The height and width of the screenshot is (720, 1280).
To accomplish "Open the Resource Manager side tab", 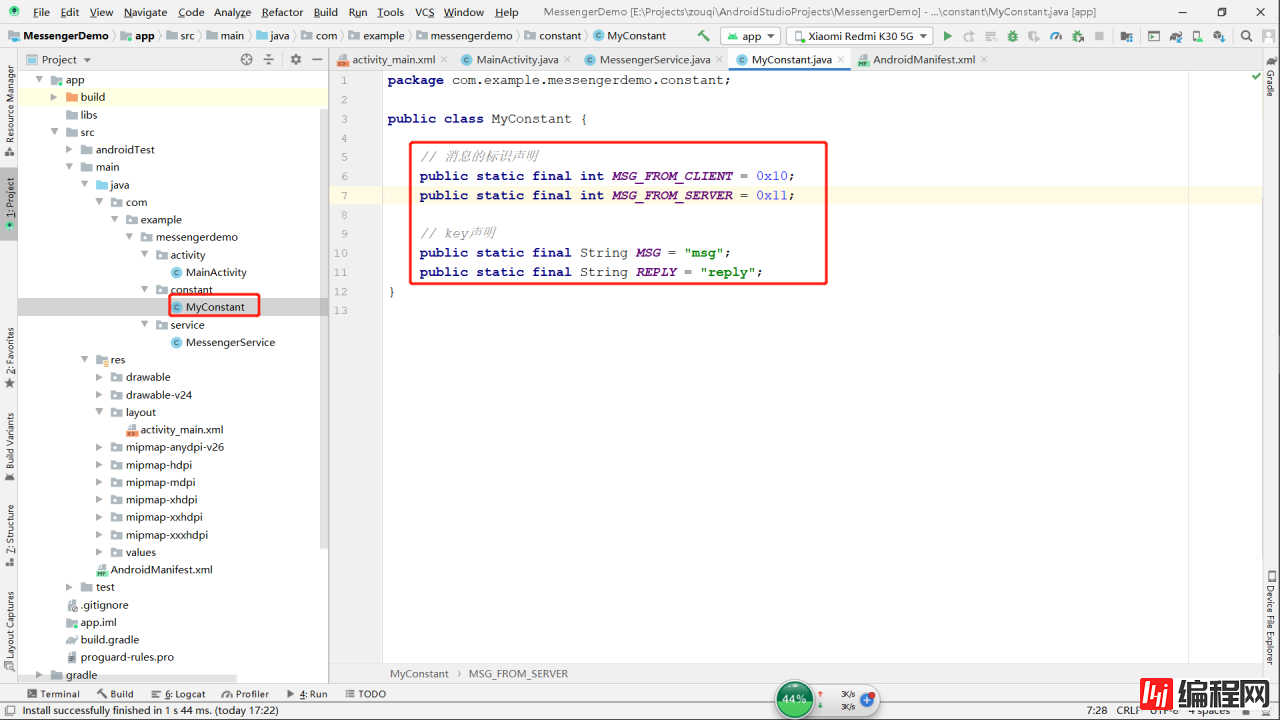I will 9,110.
